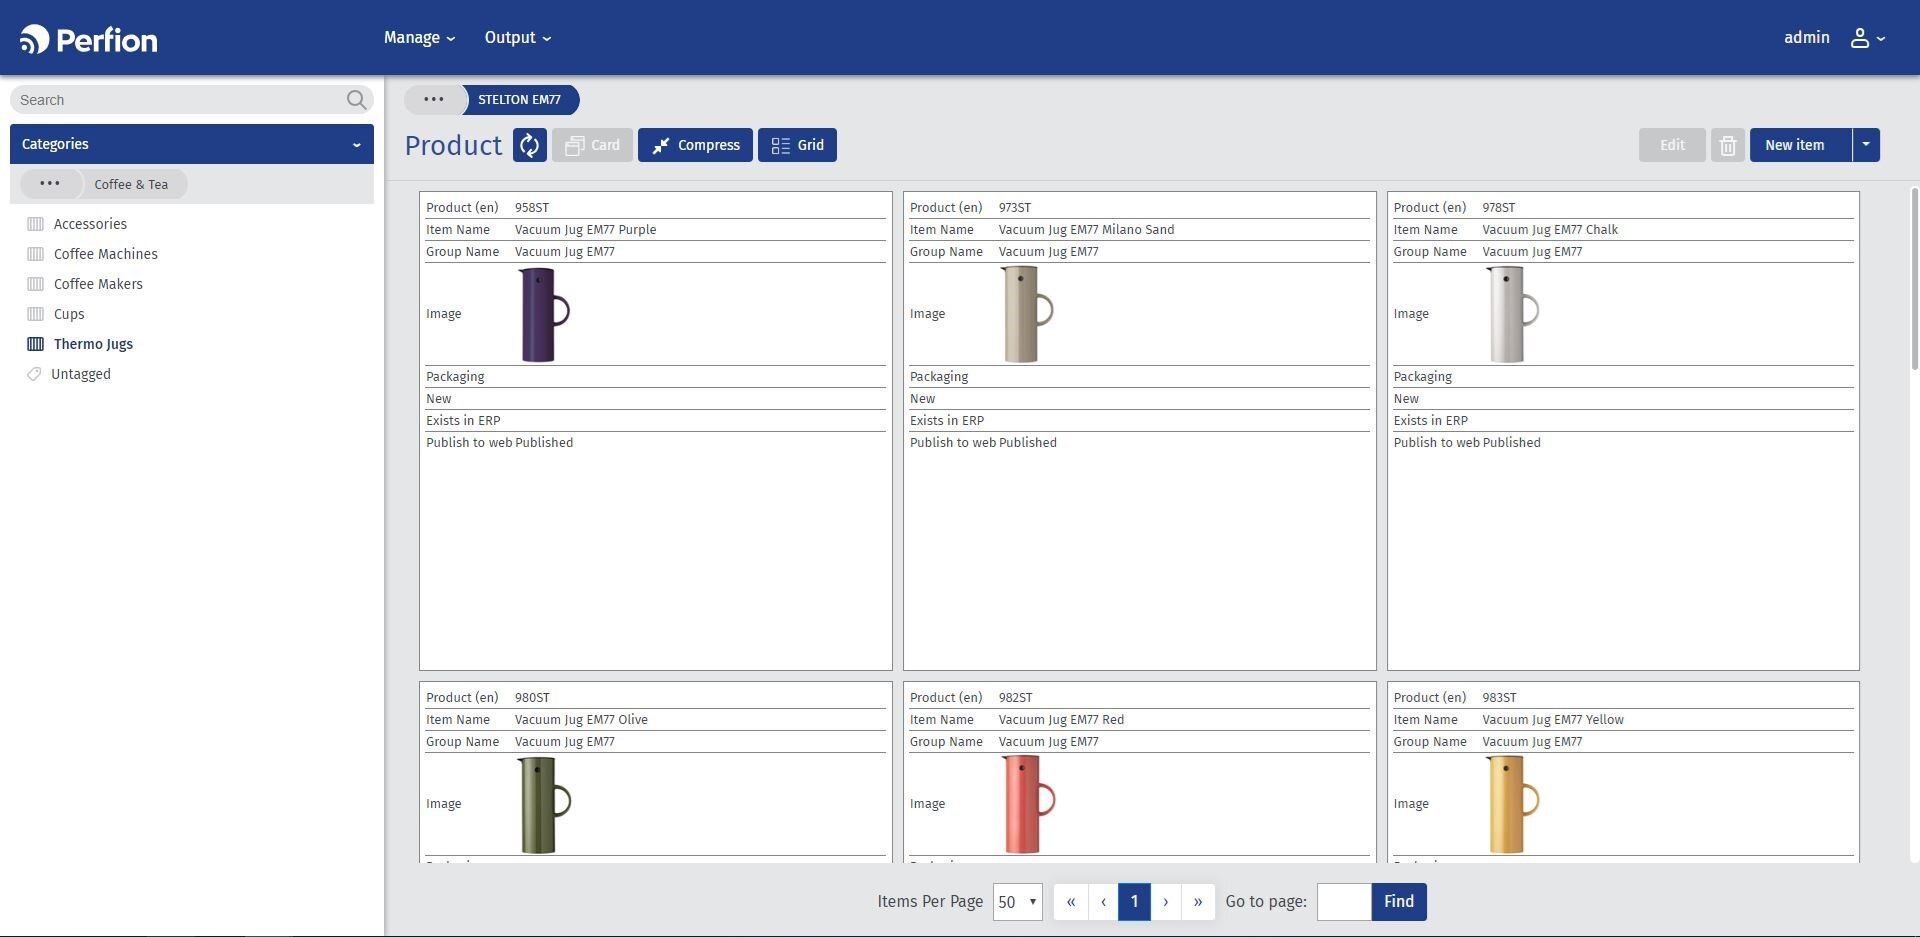
Task: Select page 1 in pagination
Action: click(1134, 901)
